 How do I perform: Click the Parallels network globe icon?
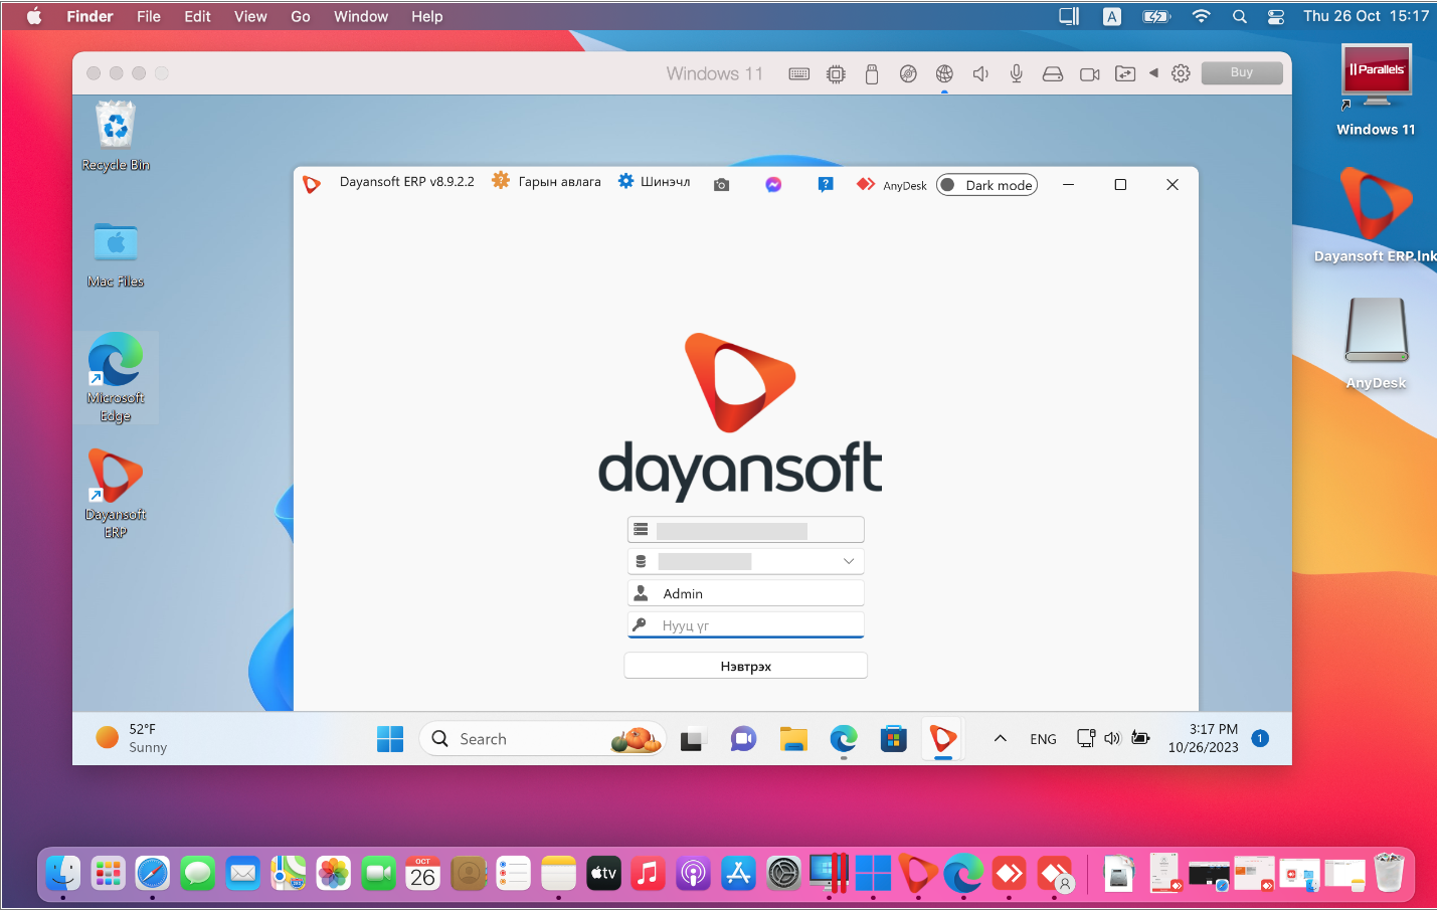[944, 74]
